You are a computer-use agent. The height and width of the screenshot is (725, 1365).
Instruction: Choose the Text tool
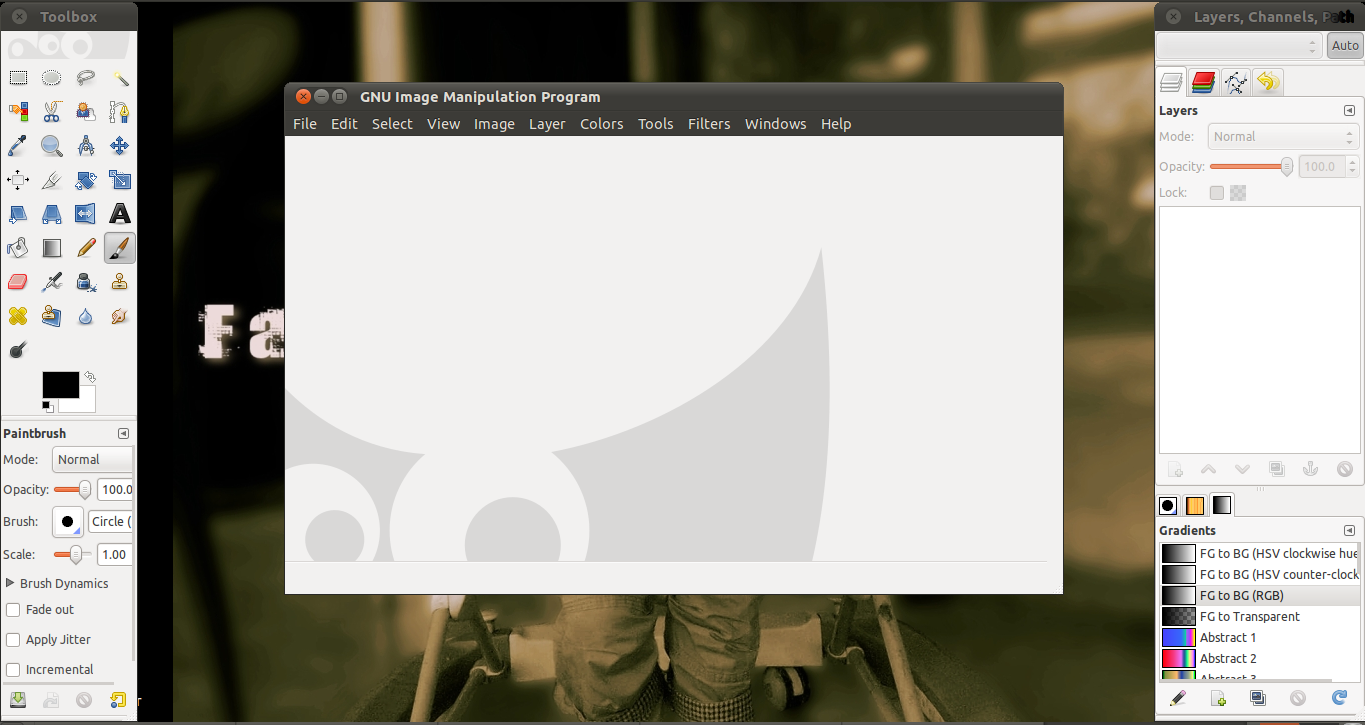[120, 213]
